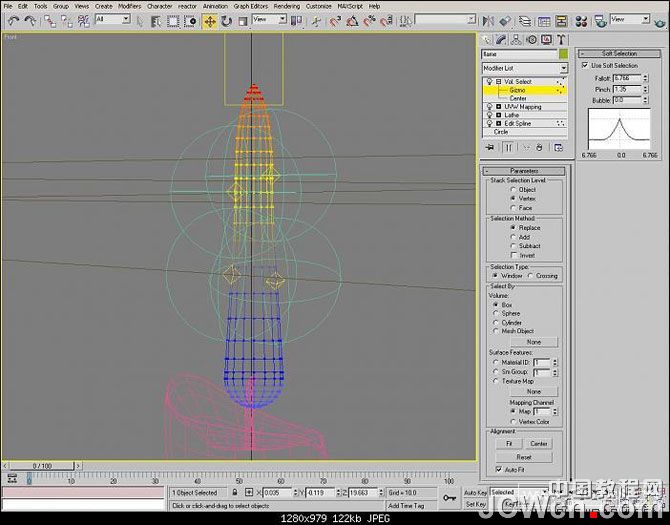Open Curve Editor toolbar icon
The height and width of the screenshot is (525, 670).
pos(544,21)
